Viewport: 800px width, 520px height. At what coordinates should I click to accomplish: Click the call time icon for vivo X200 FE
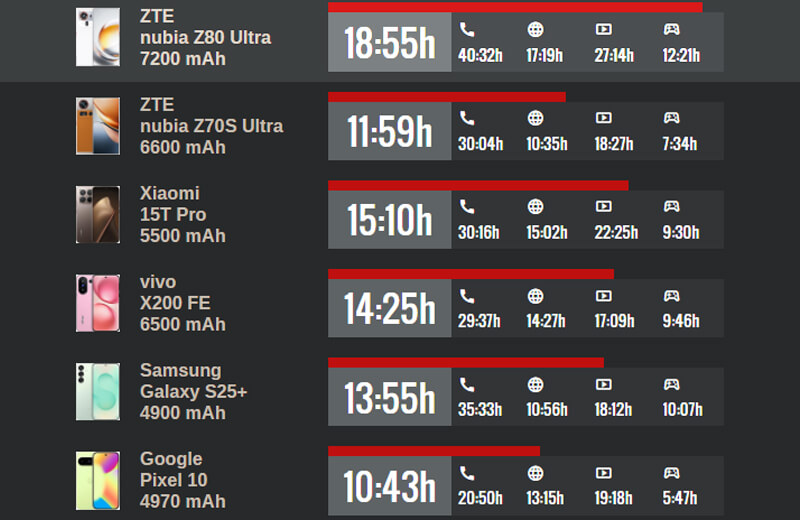(467, 296)
